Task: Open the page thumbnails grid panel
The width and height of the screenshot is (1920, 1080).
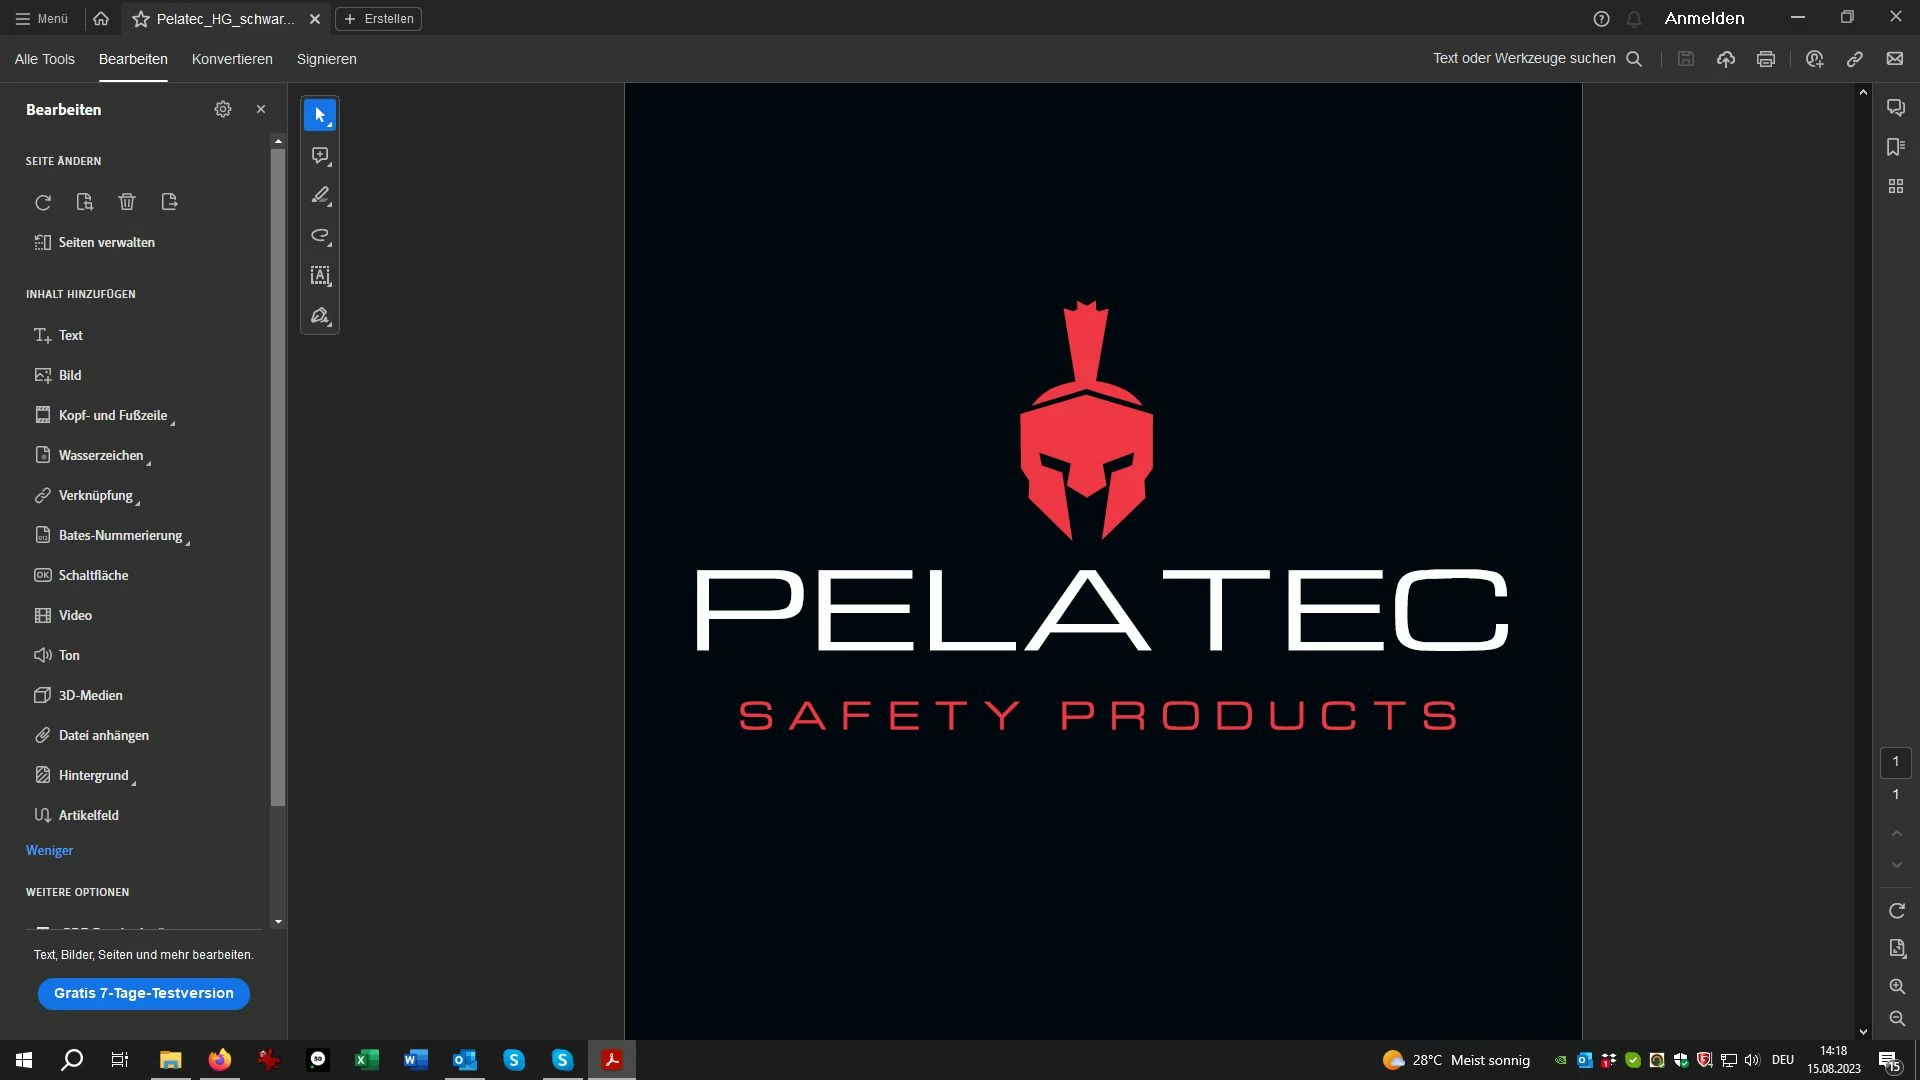Action: (x=1896, y=187)
